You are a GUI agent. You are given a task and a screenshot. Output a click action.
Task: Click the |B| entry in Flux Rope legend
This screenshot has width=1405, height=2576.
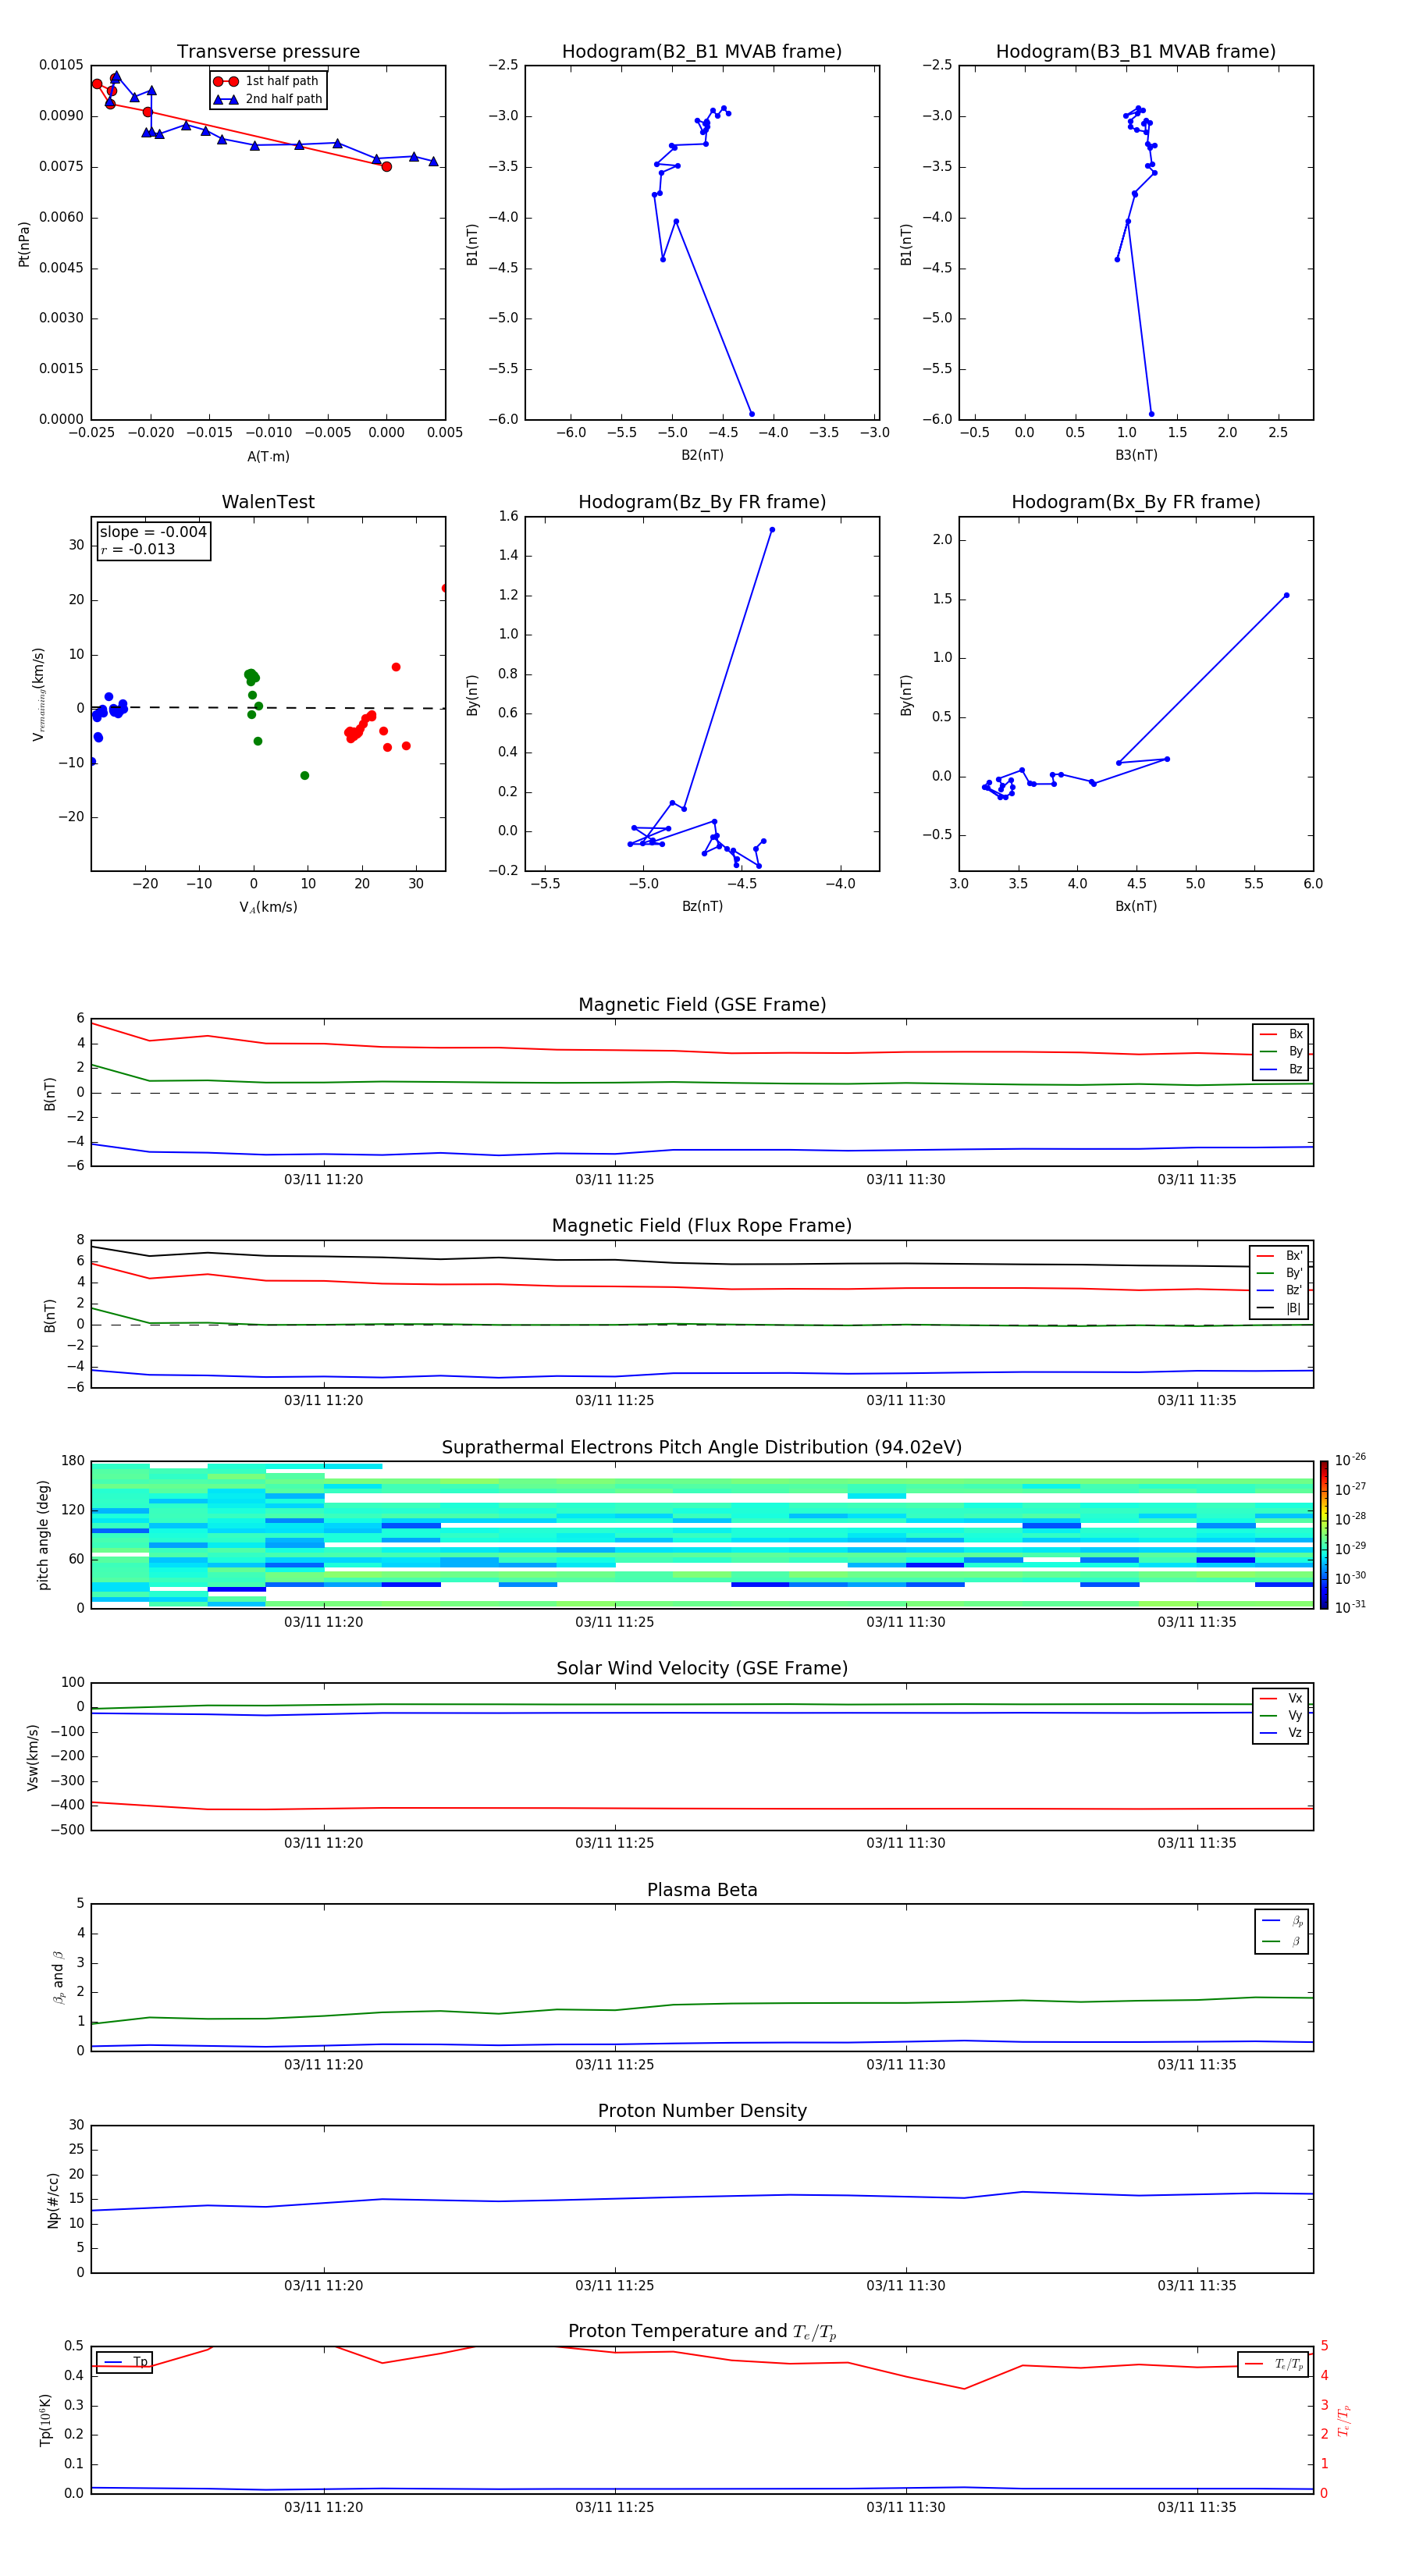1279,1308
